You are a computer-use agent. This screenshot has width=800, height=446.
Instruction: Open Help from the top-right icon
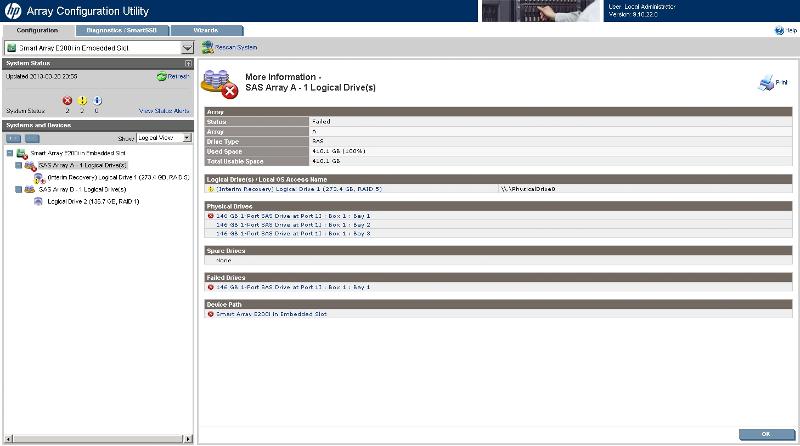pyautogui.click(x=780, y=30)
